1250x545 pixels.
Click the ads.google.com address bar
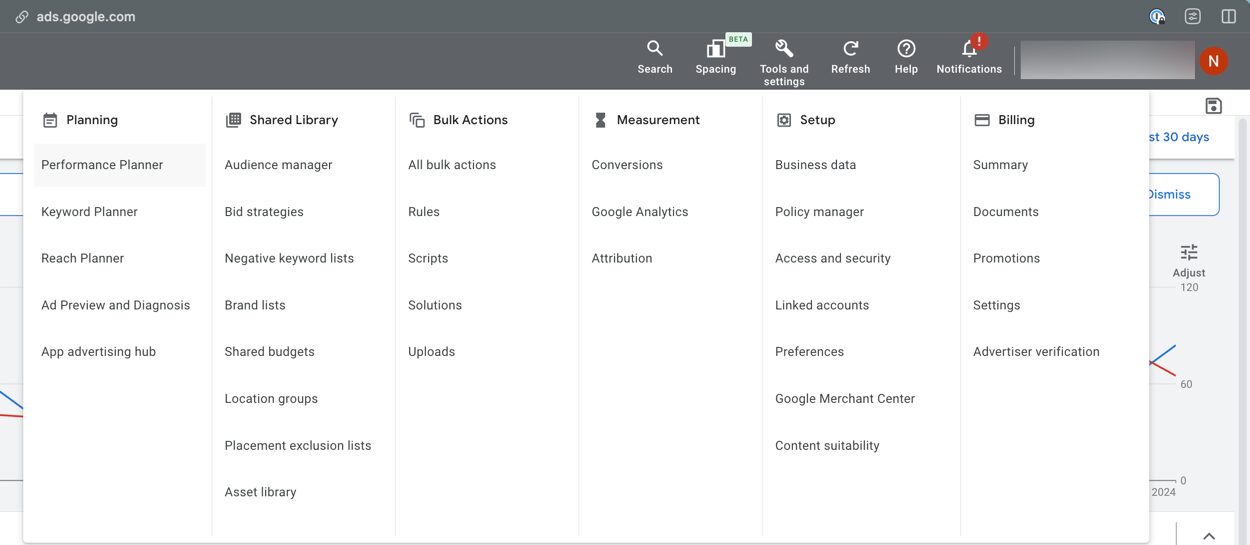pos(86,17)
